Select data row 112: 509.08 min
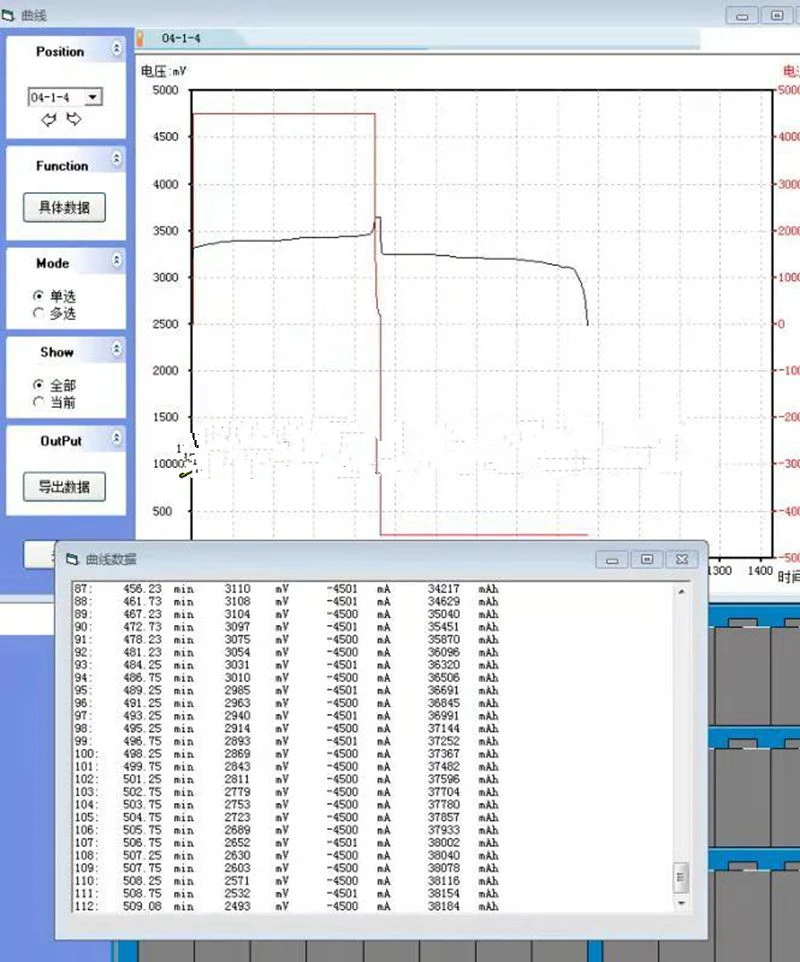Screen dimensions: 800x962 coord(287,906)
